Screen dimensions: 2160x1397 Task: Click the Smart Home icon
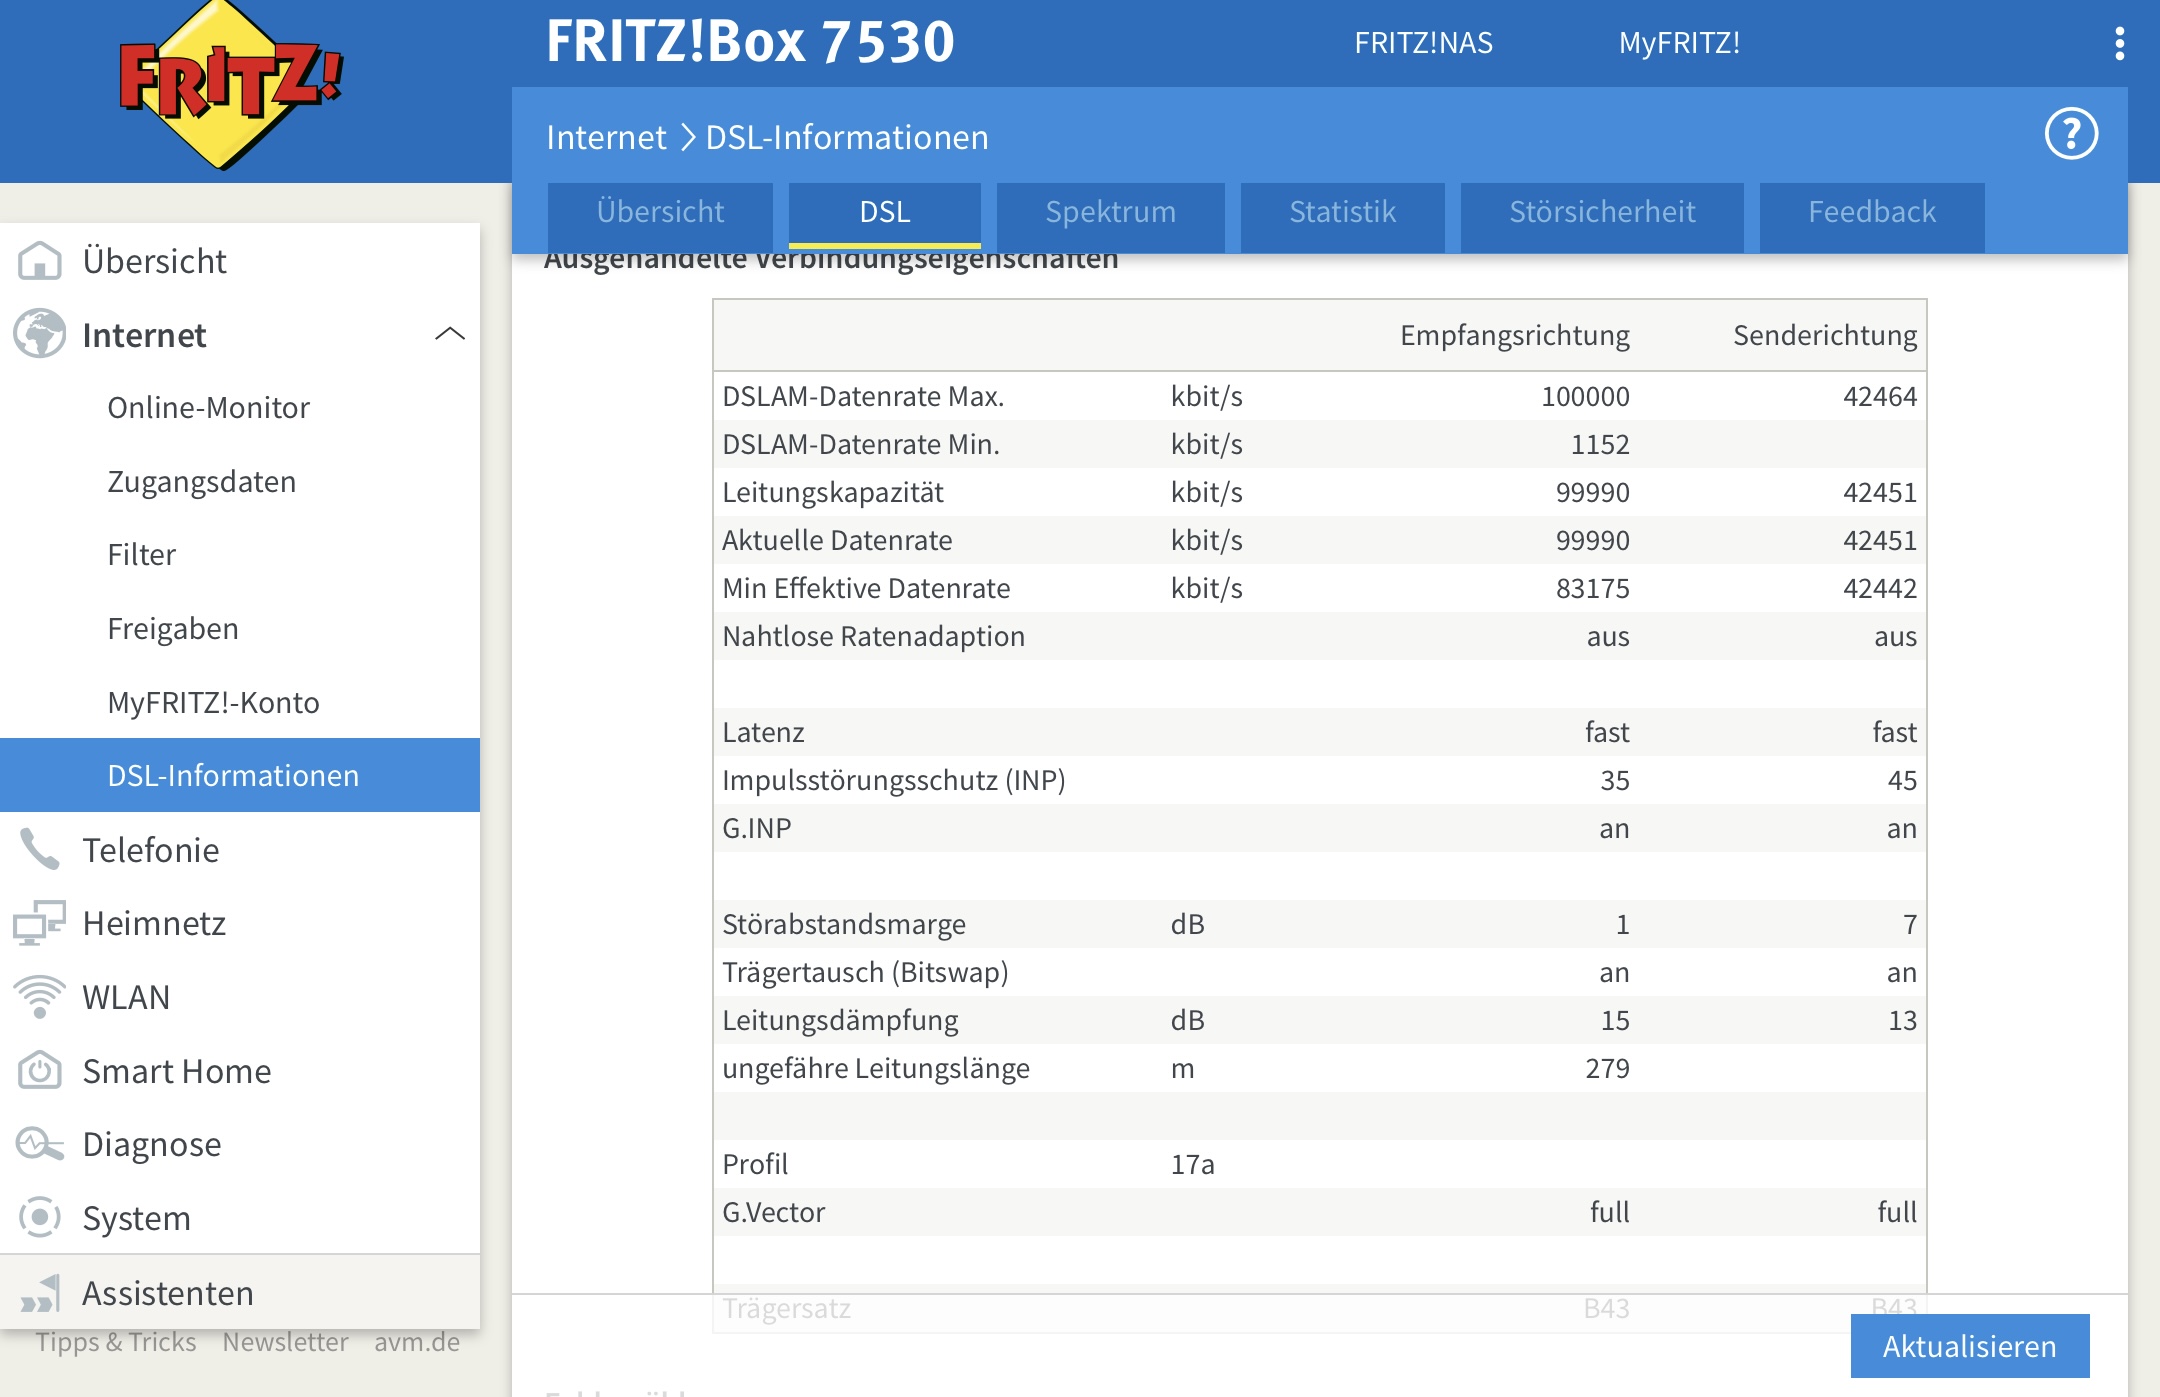40,1071
